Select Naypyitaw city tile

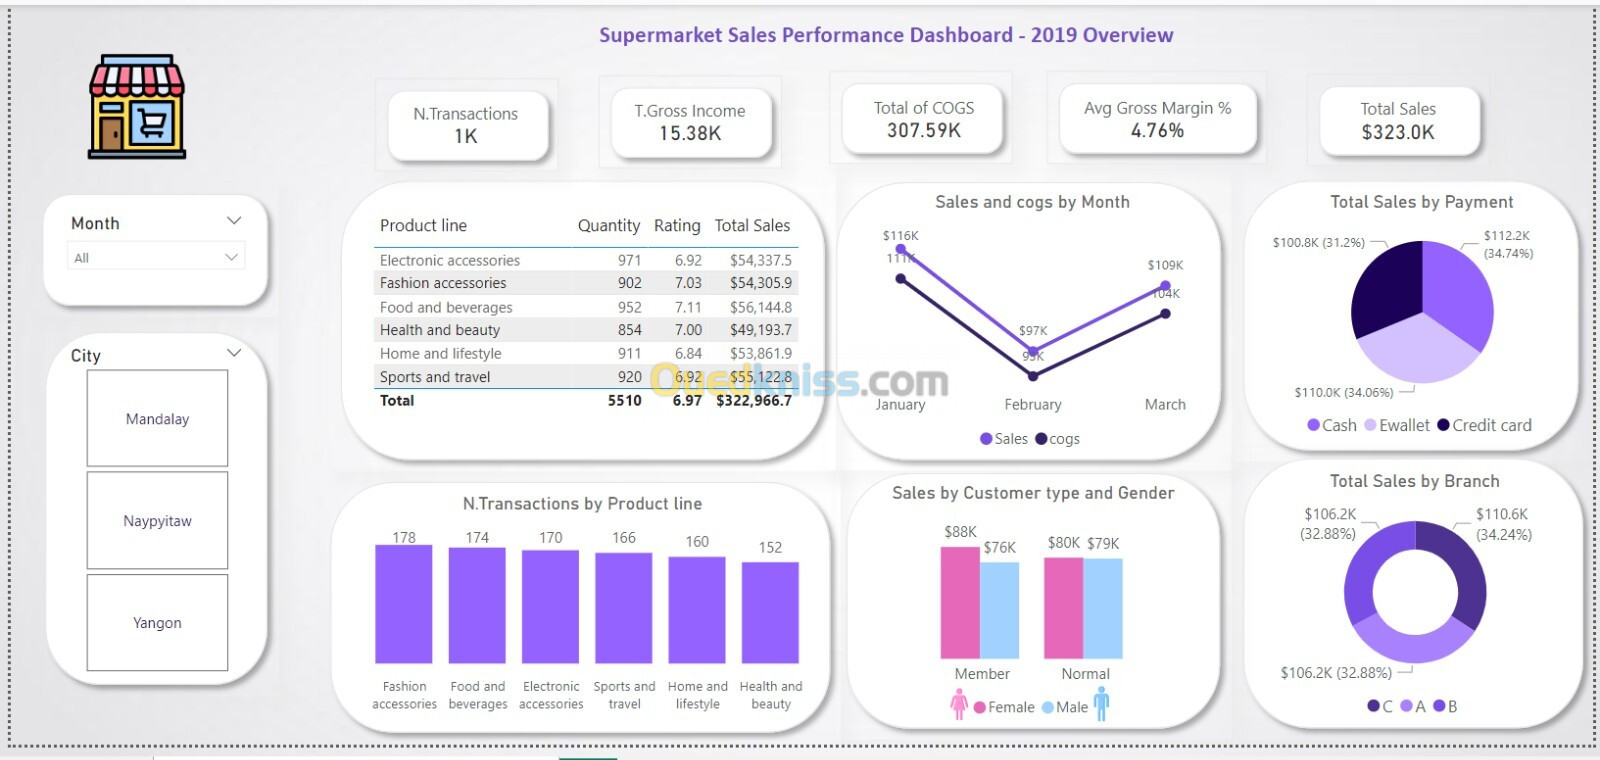pos(157,521)
